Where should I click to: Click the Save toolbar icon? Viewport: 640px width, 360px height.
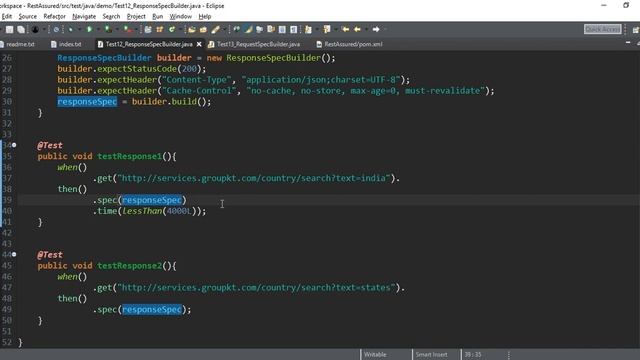tap(9, 29)
